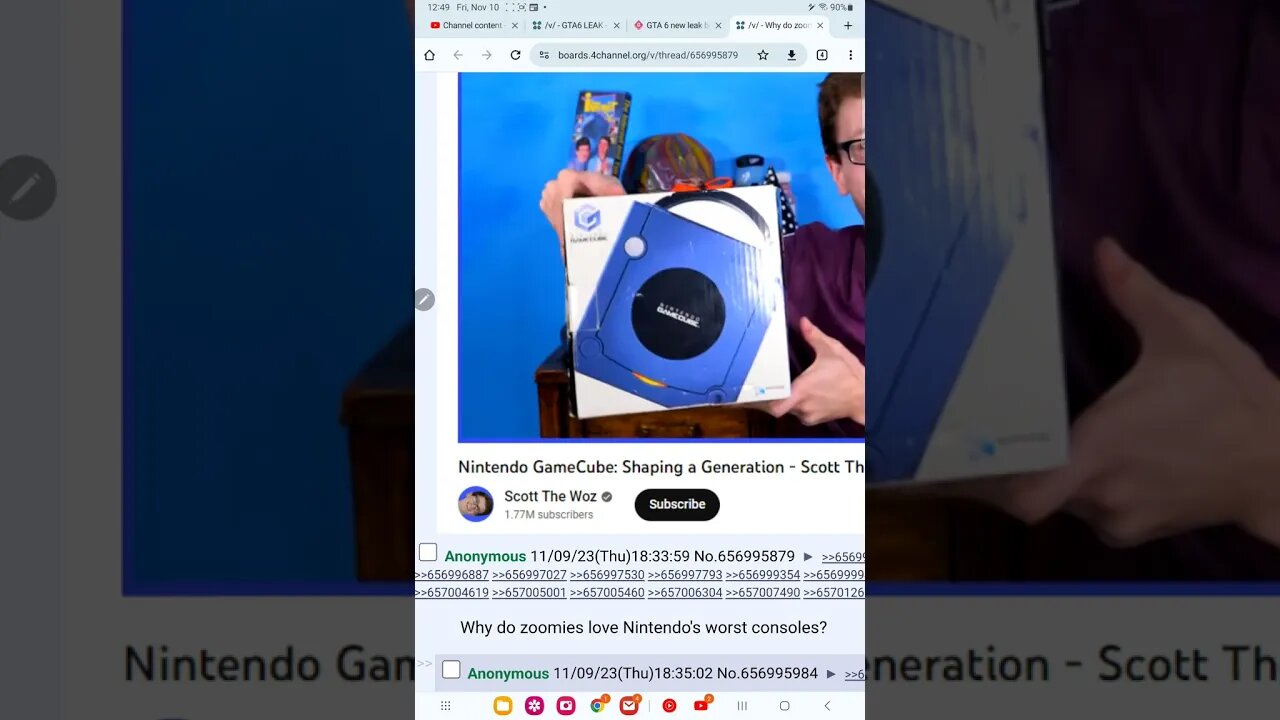Viewport: 1280px width, 720px height.
Task: Tap the recent apps navigation button
Action: pos(742,706)
